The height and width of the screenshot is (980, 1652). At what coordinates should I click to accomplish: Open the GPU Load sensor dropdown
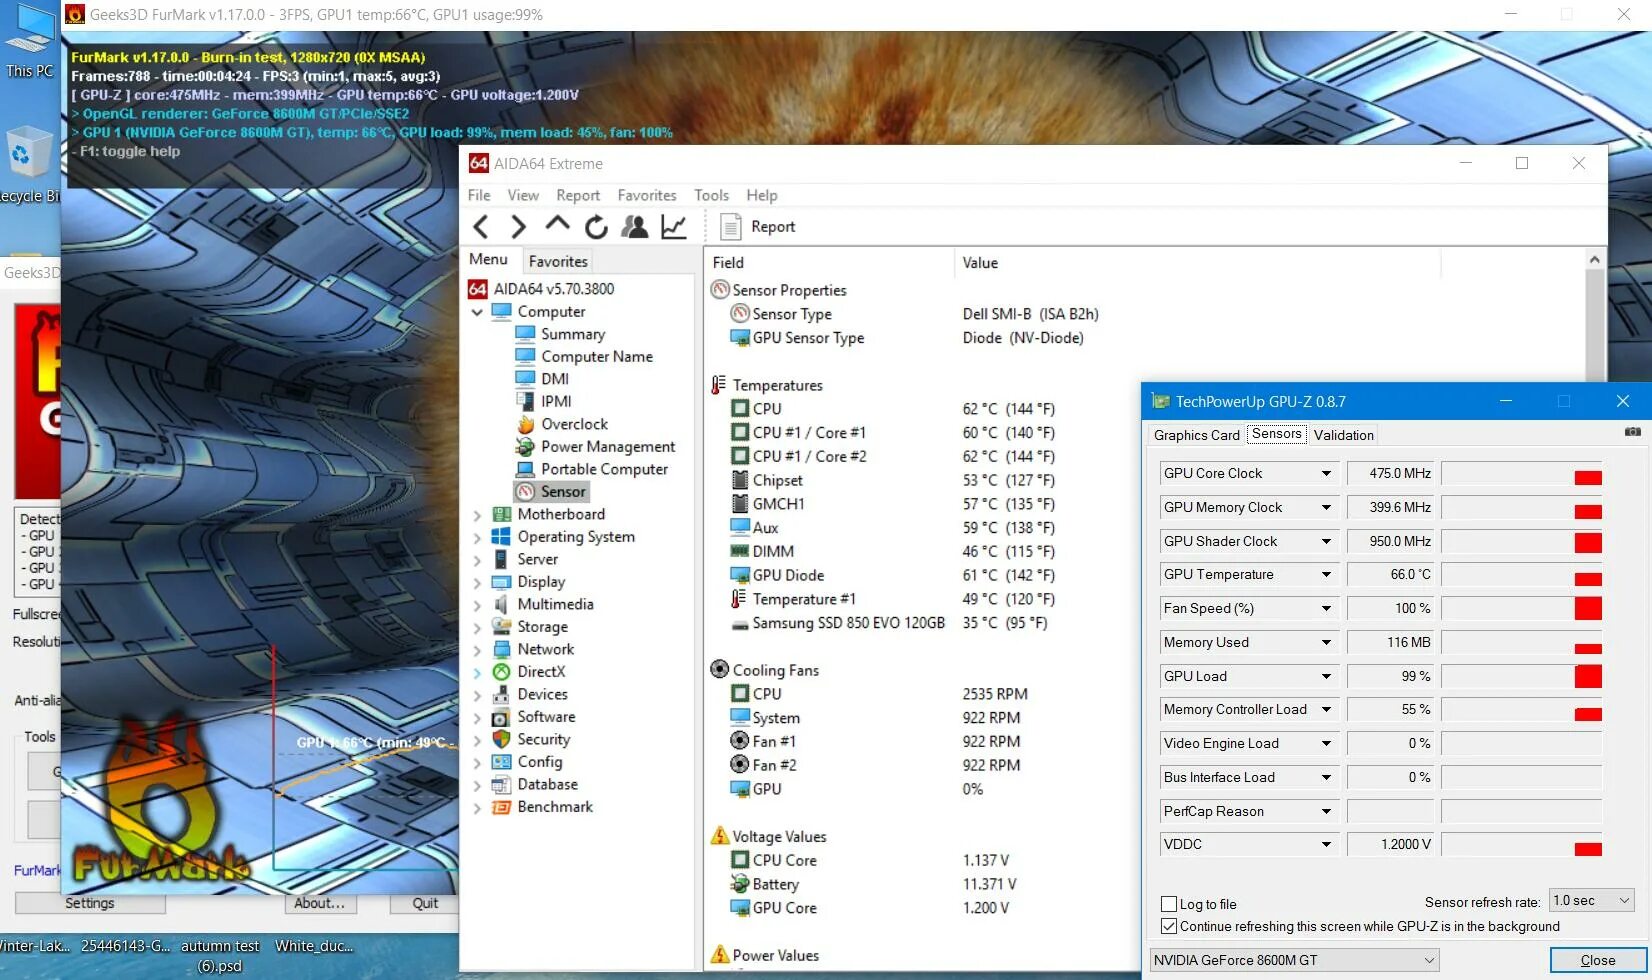click(x=1326, y=677)
